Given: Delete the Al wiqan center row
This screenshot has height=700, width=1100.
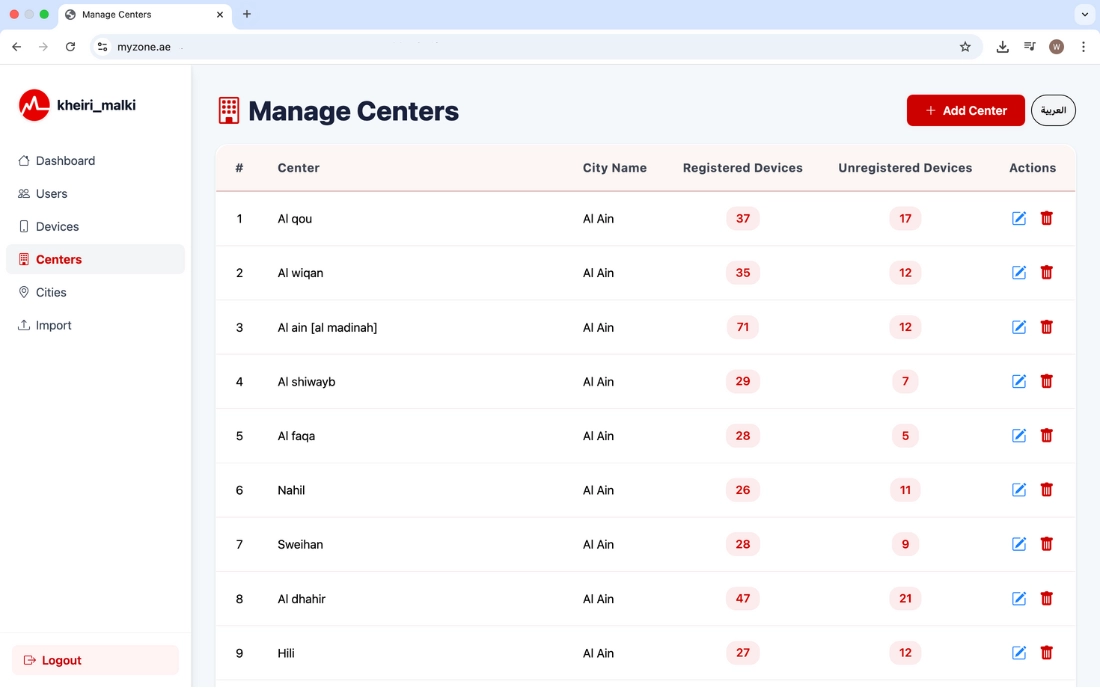Looking at the screenshot, I should 1046,273.
